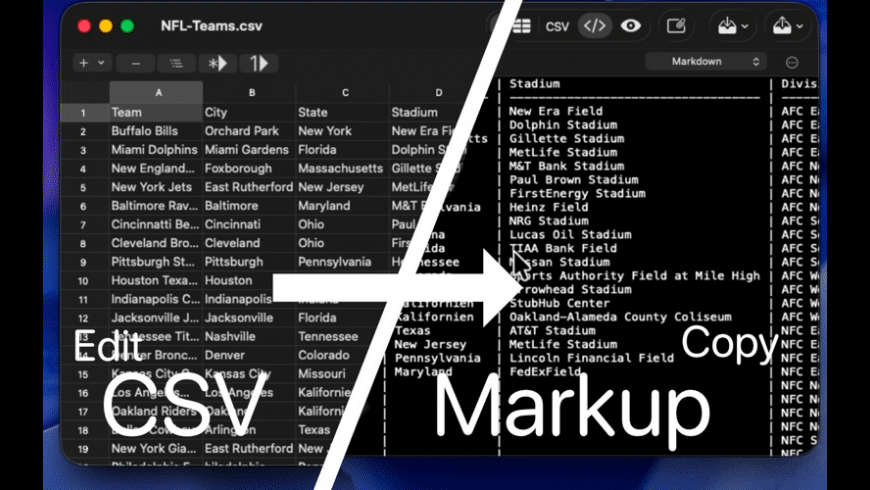Image resolution: width=870 pixels, height=490 pixels.
Task: Select column header B
Action: point(252,93)
